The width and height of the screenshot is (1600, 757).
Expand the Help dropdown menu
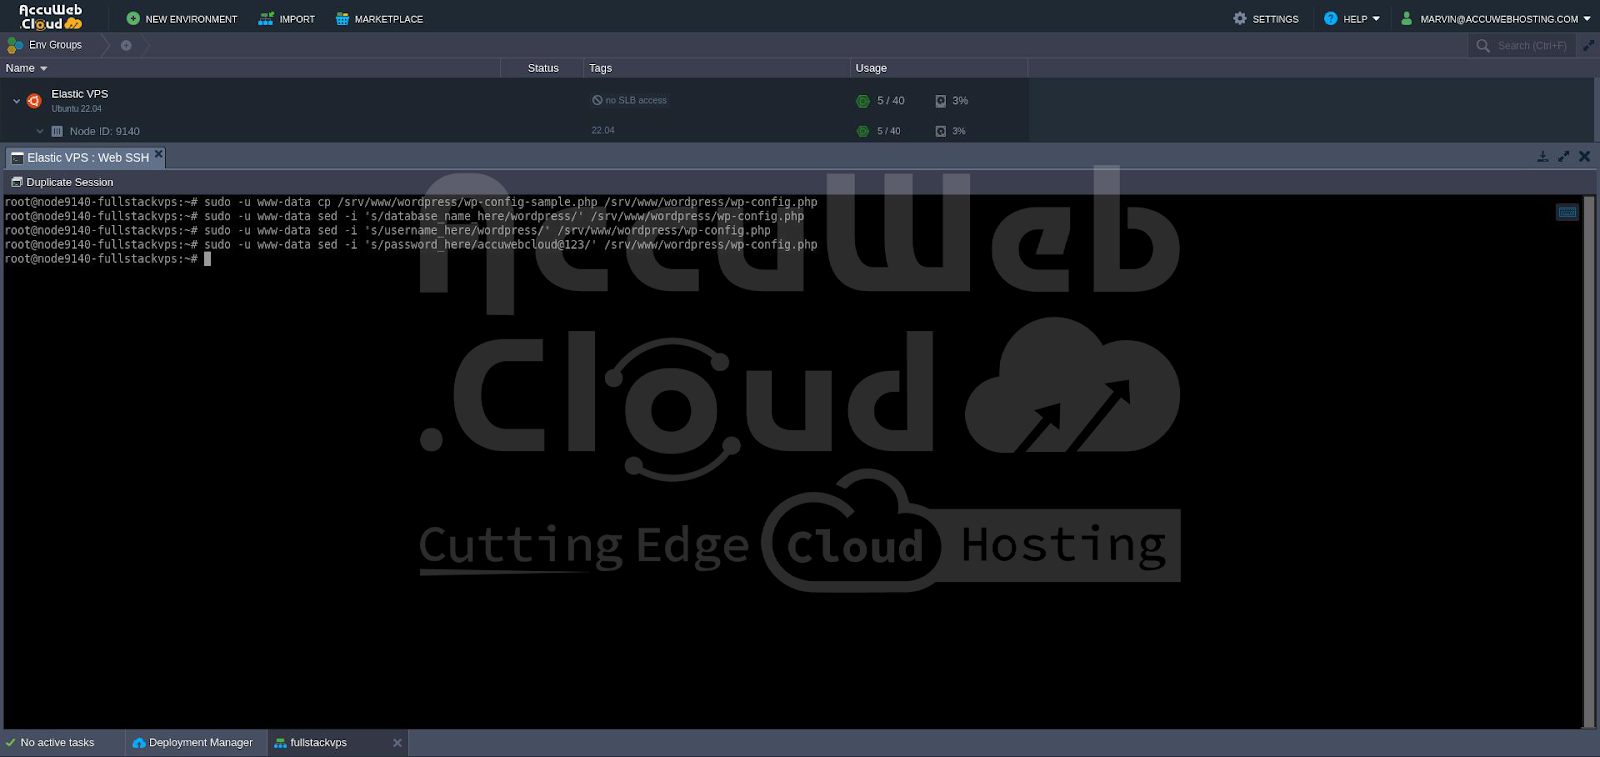pyautogui.click(x=1352, y=19)
